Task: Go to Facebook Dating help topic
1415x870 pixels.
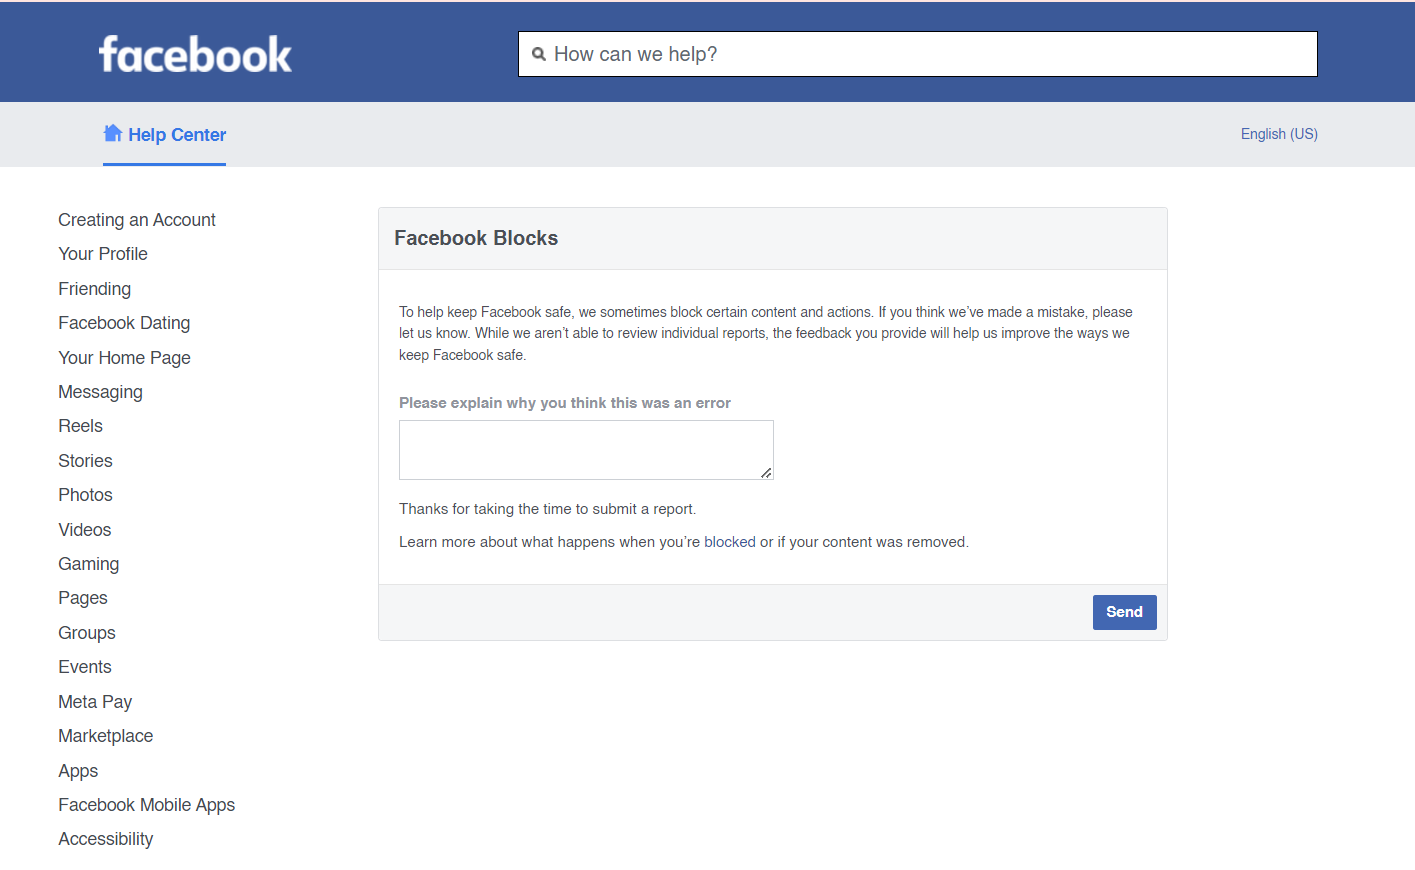Action: click(x=124, y=323)
